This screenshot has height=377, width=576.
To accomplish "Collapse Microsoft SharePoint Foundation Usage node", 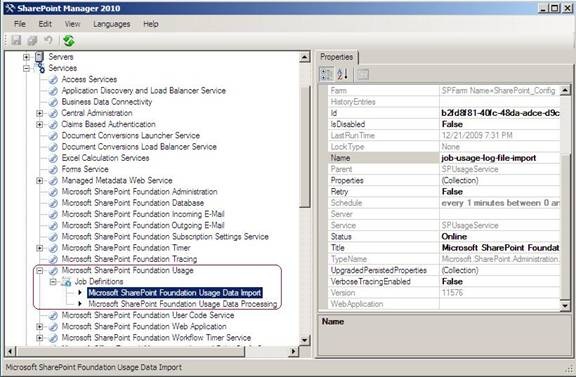I will [x=39, y=270].
